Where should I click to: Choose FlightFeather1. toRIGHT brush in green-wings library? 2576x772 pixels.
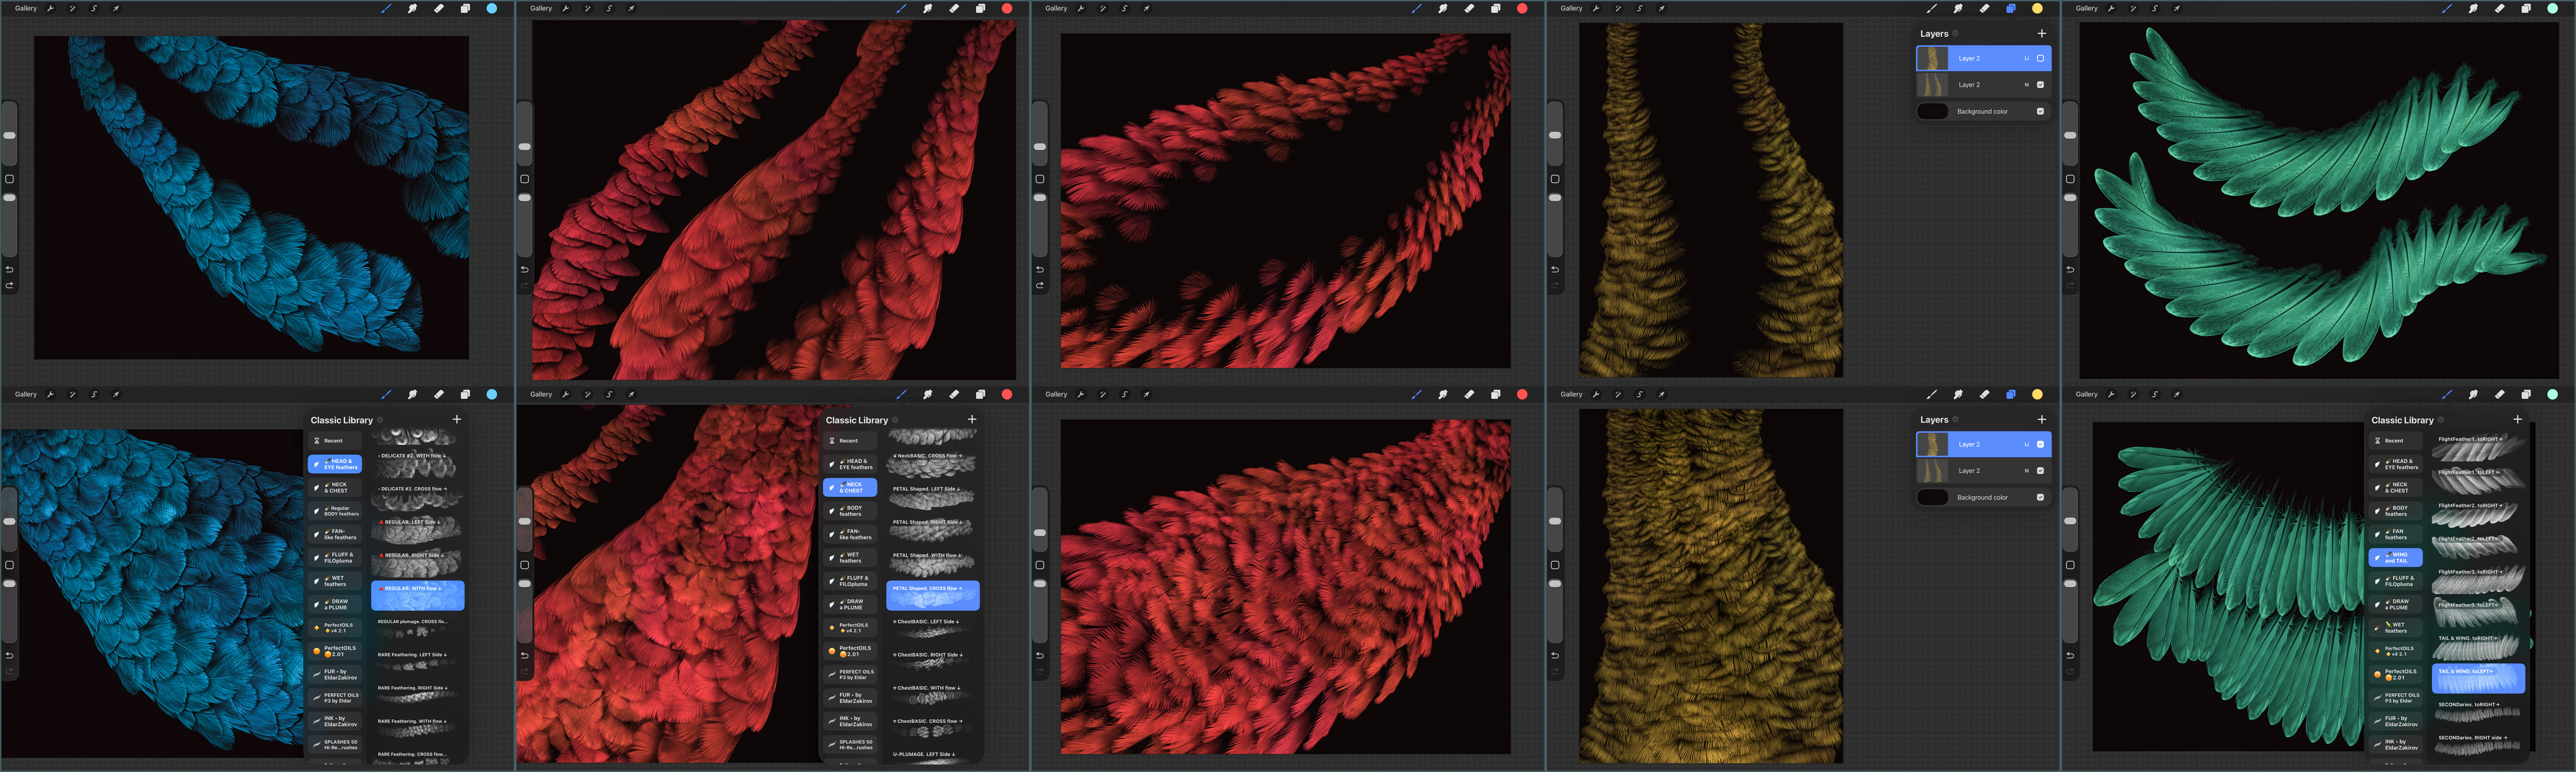coord(2478,446)
